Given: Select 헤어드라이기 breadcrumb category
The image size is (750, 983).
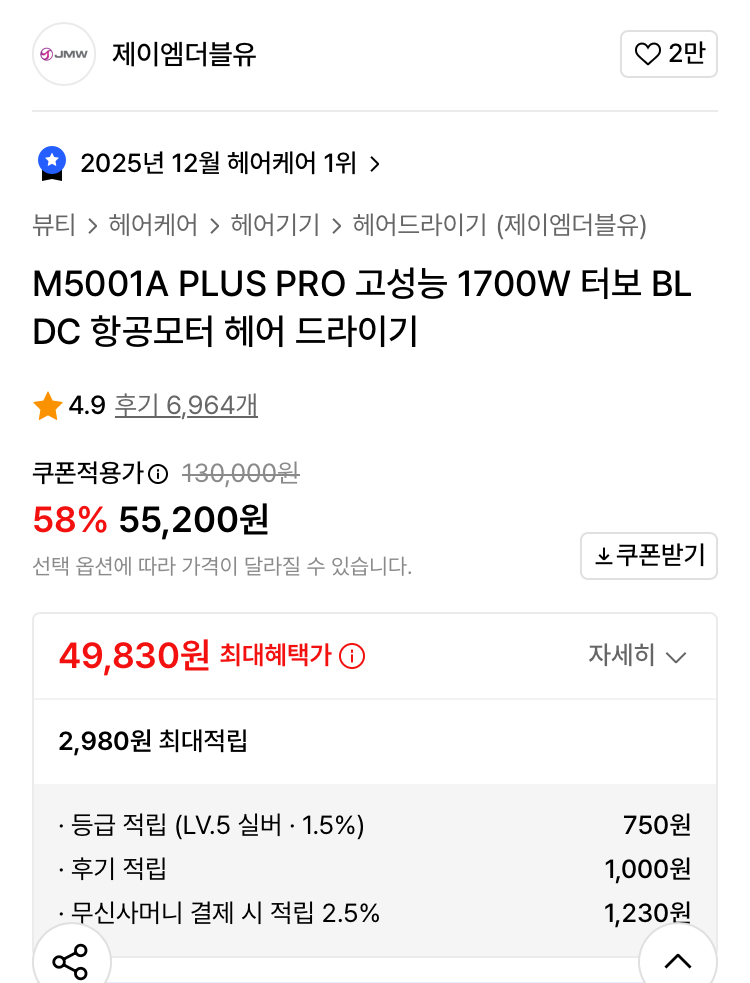Looking at the screenshot, I should [420, 225].
